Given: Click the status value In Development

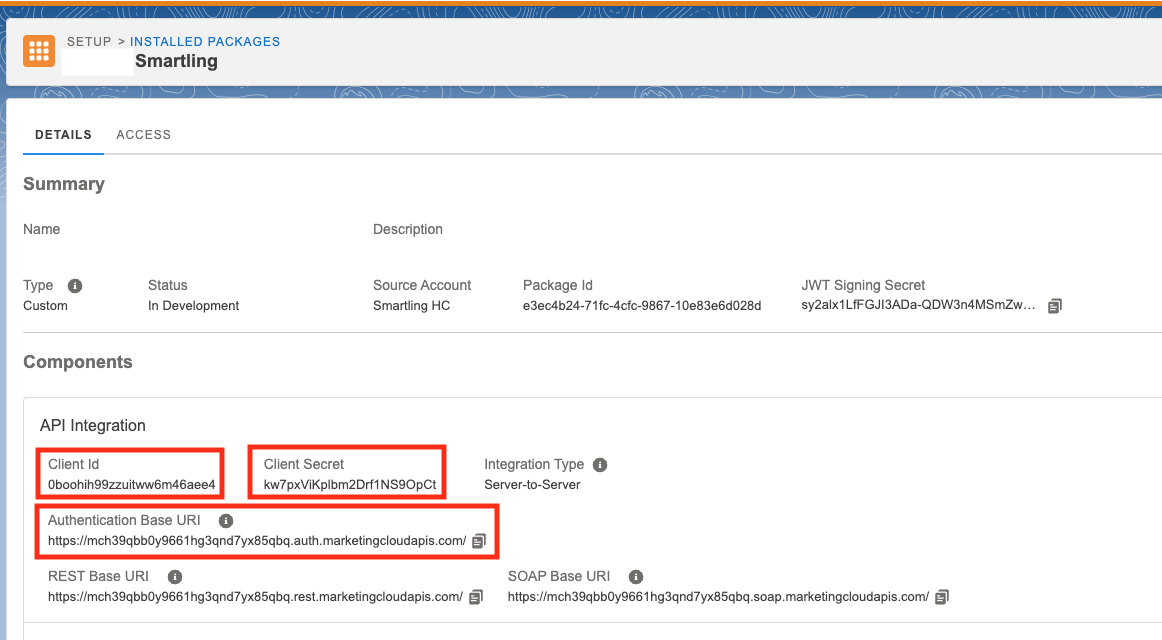Looking at the screenshot, I should tap(193, 306).
